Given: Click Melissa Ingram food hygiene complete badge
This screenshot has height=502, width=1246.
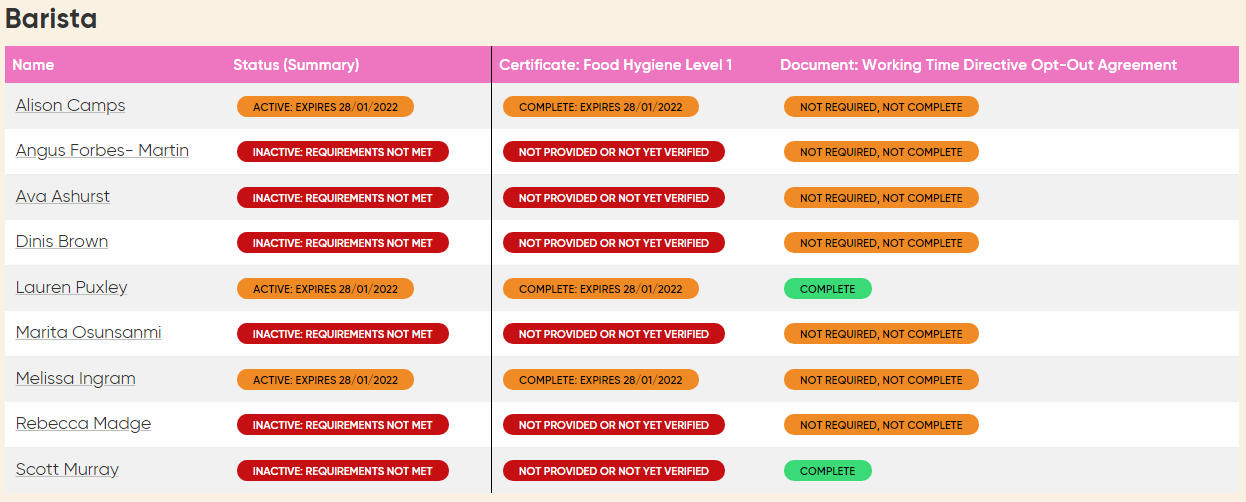Looking at the screenshot, I should [x=601, y=380].
